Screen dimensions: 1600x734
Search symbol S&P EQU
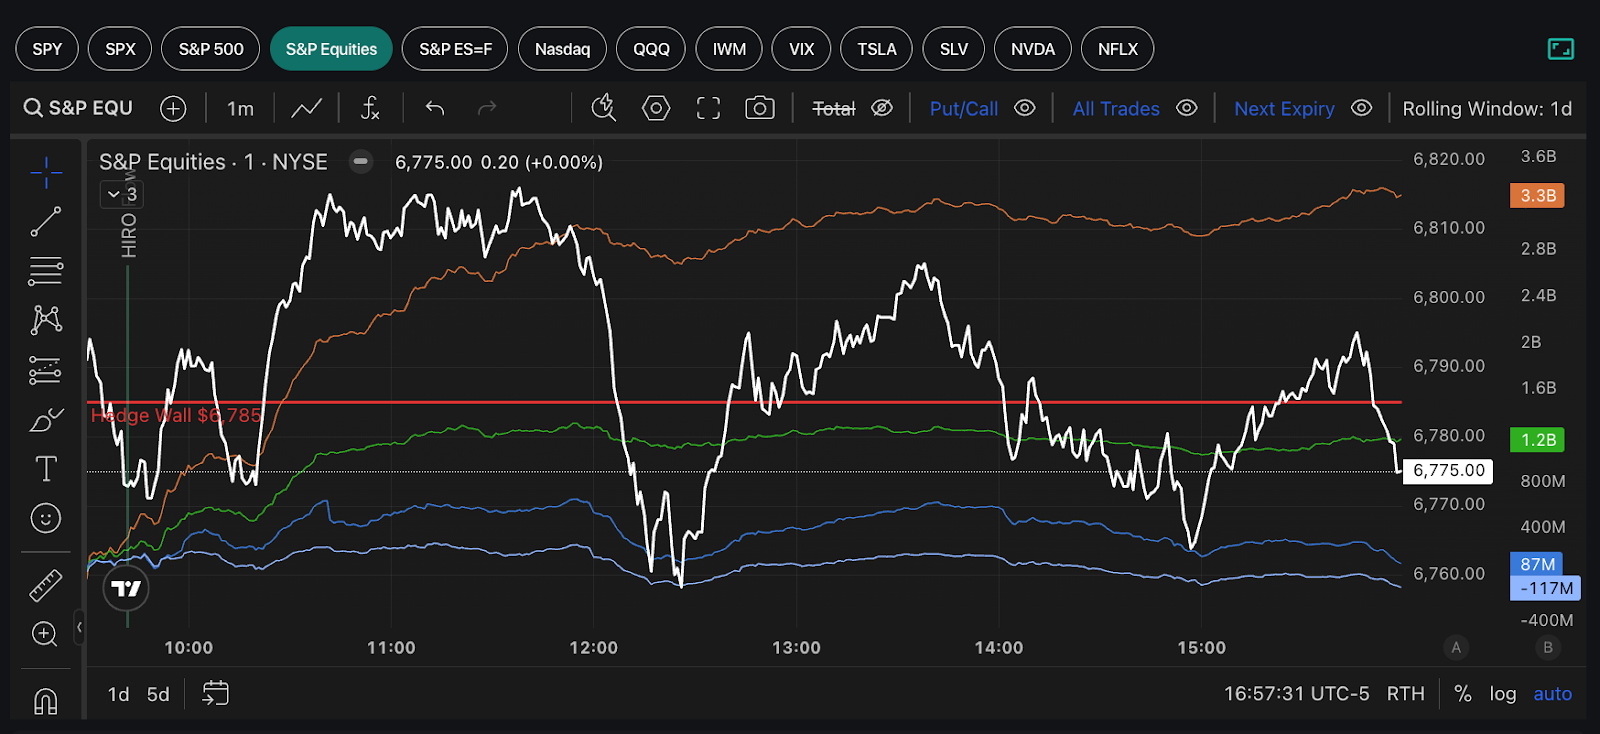point(78,108)
